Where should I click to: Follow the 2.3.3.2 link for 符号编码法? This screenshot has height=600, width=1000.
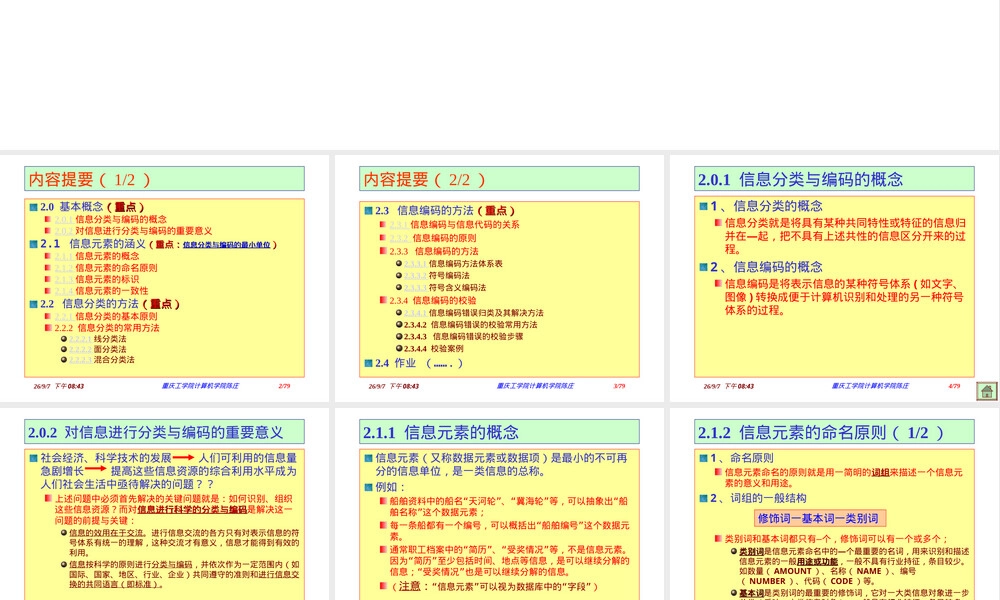tap(415, 275)
